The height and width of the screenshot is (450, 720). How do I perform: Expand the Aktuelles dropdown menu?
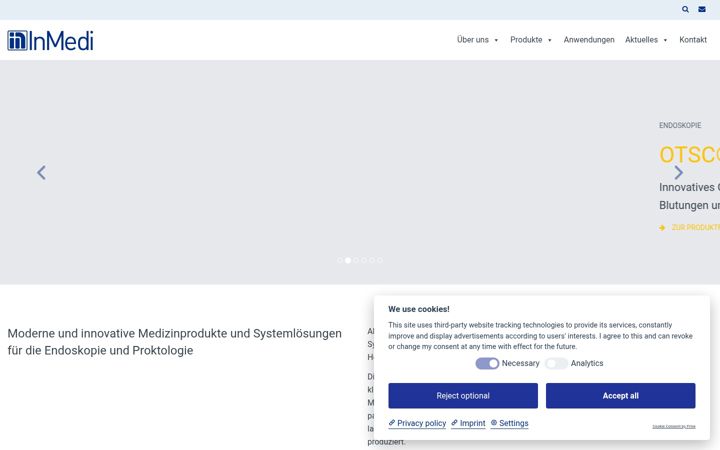[646, 40]
